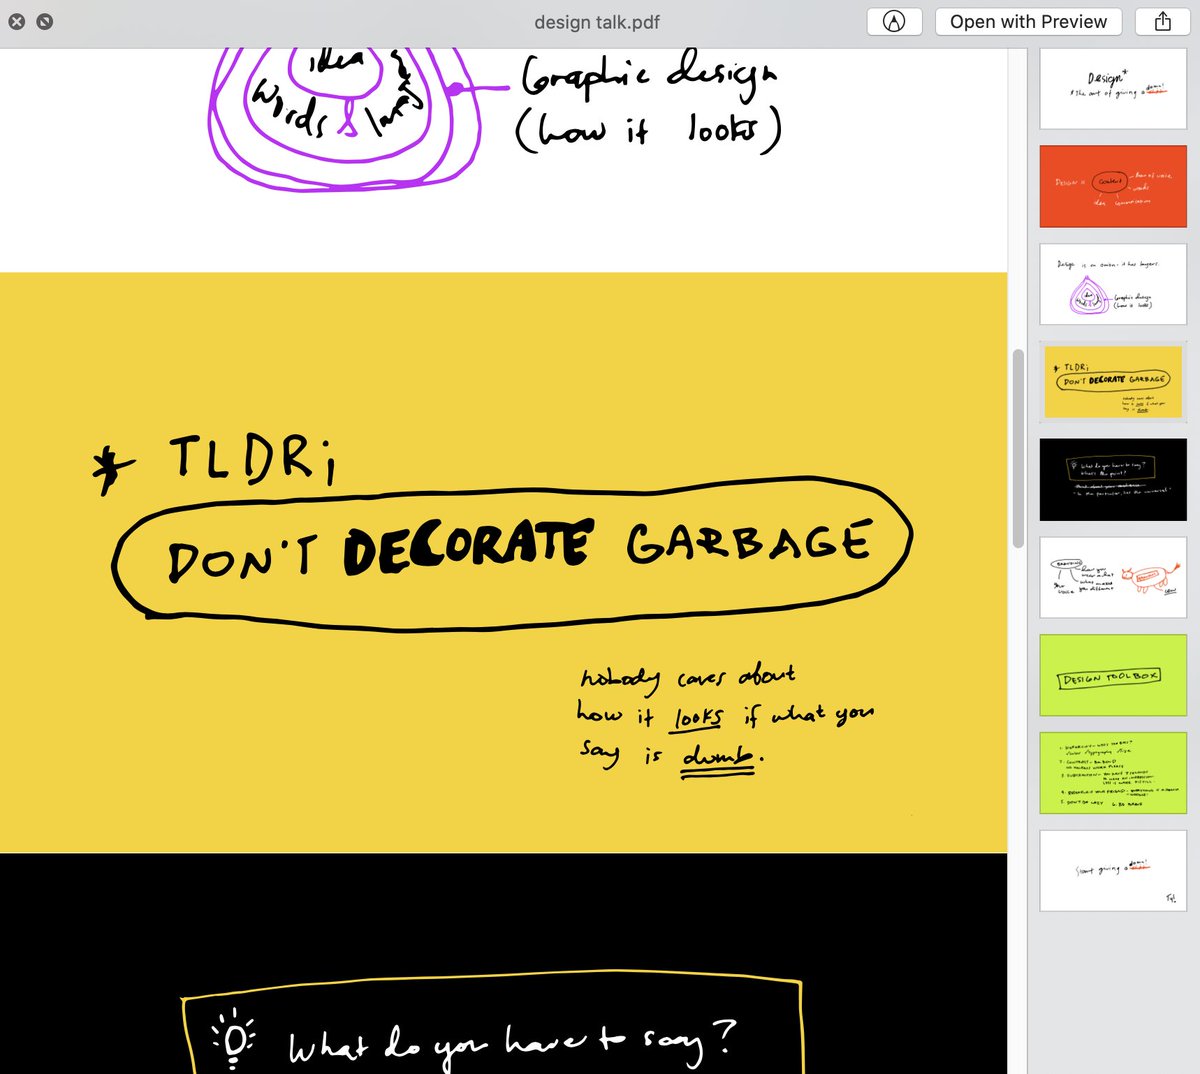Open the green 'Design Toolbox' thumbnail

[x=1112, y=675]
